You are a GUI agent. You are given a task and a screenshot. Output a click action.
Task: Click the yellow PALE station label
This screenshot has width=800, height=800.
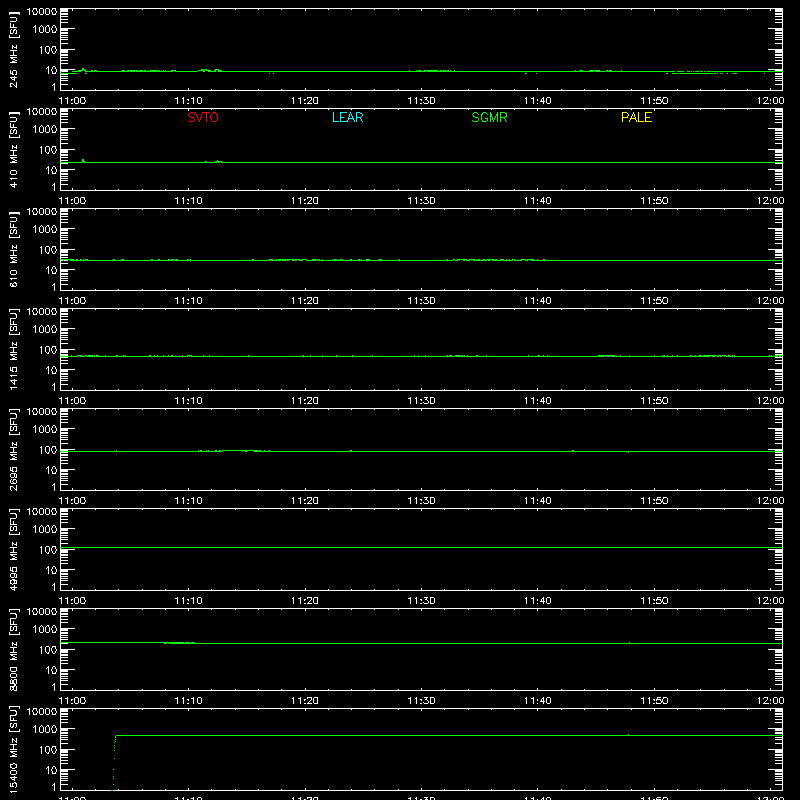[636, 117]
